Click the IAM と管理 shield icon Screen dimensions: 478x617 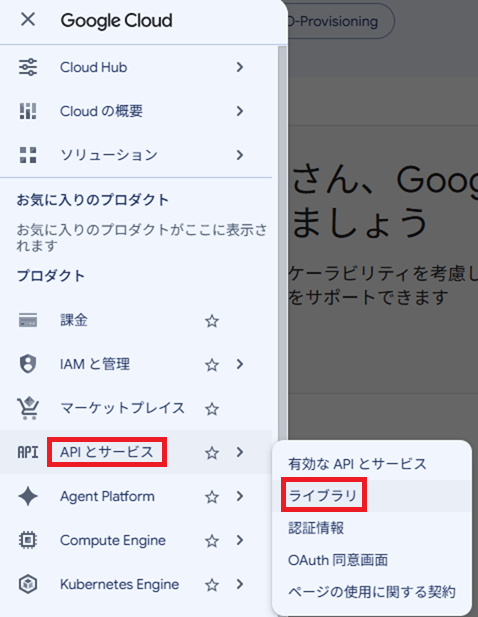pyautogui.click(x=28, y=364)
